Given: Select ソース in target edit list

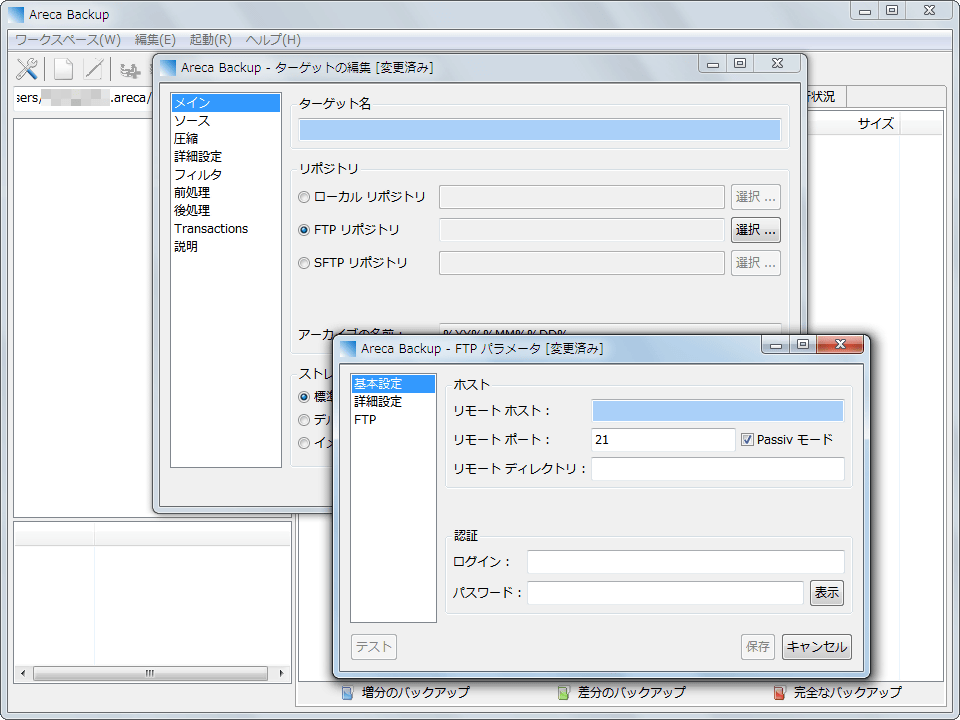Looking at the screenshot, I should point(226,121).
